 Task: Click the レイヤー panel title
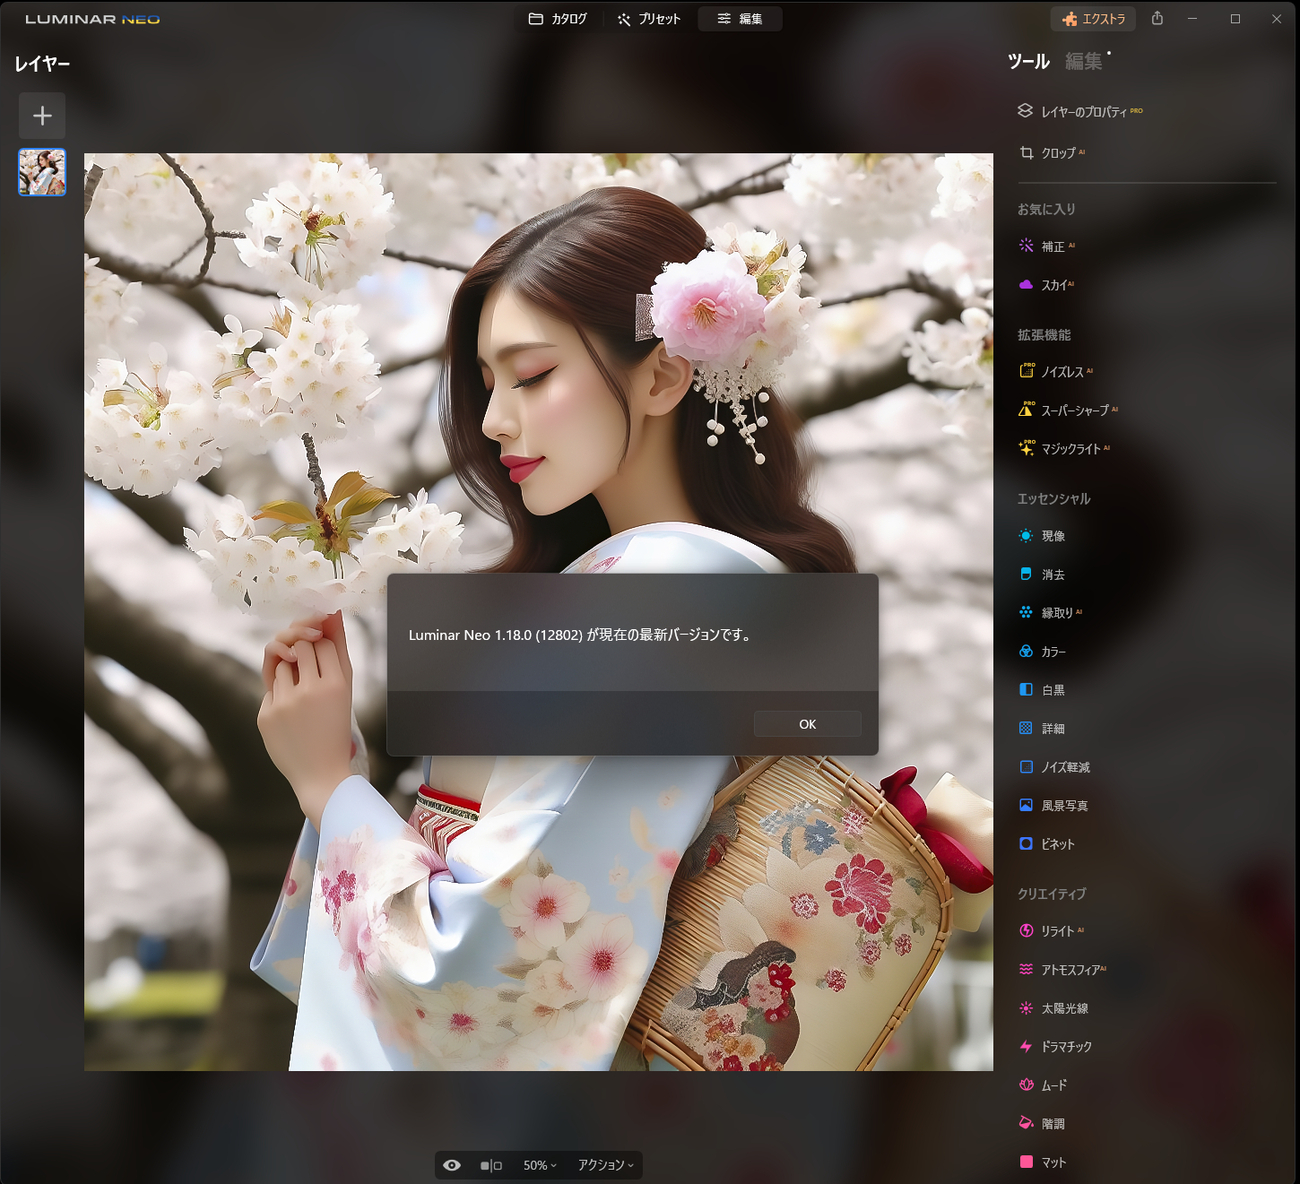click(x=42, y=64)
